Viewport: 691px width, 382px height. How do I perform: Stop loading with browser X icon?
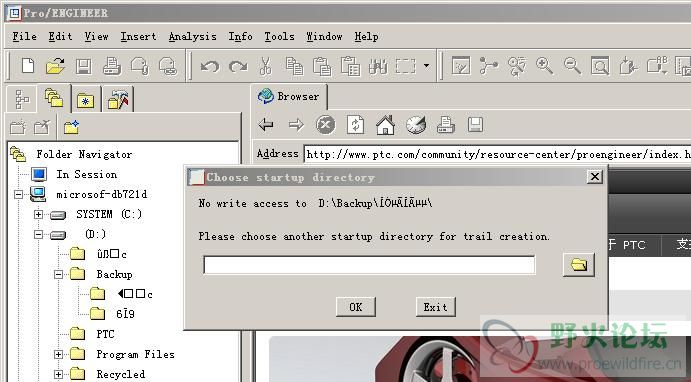point(326,125)
